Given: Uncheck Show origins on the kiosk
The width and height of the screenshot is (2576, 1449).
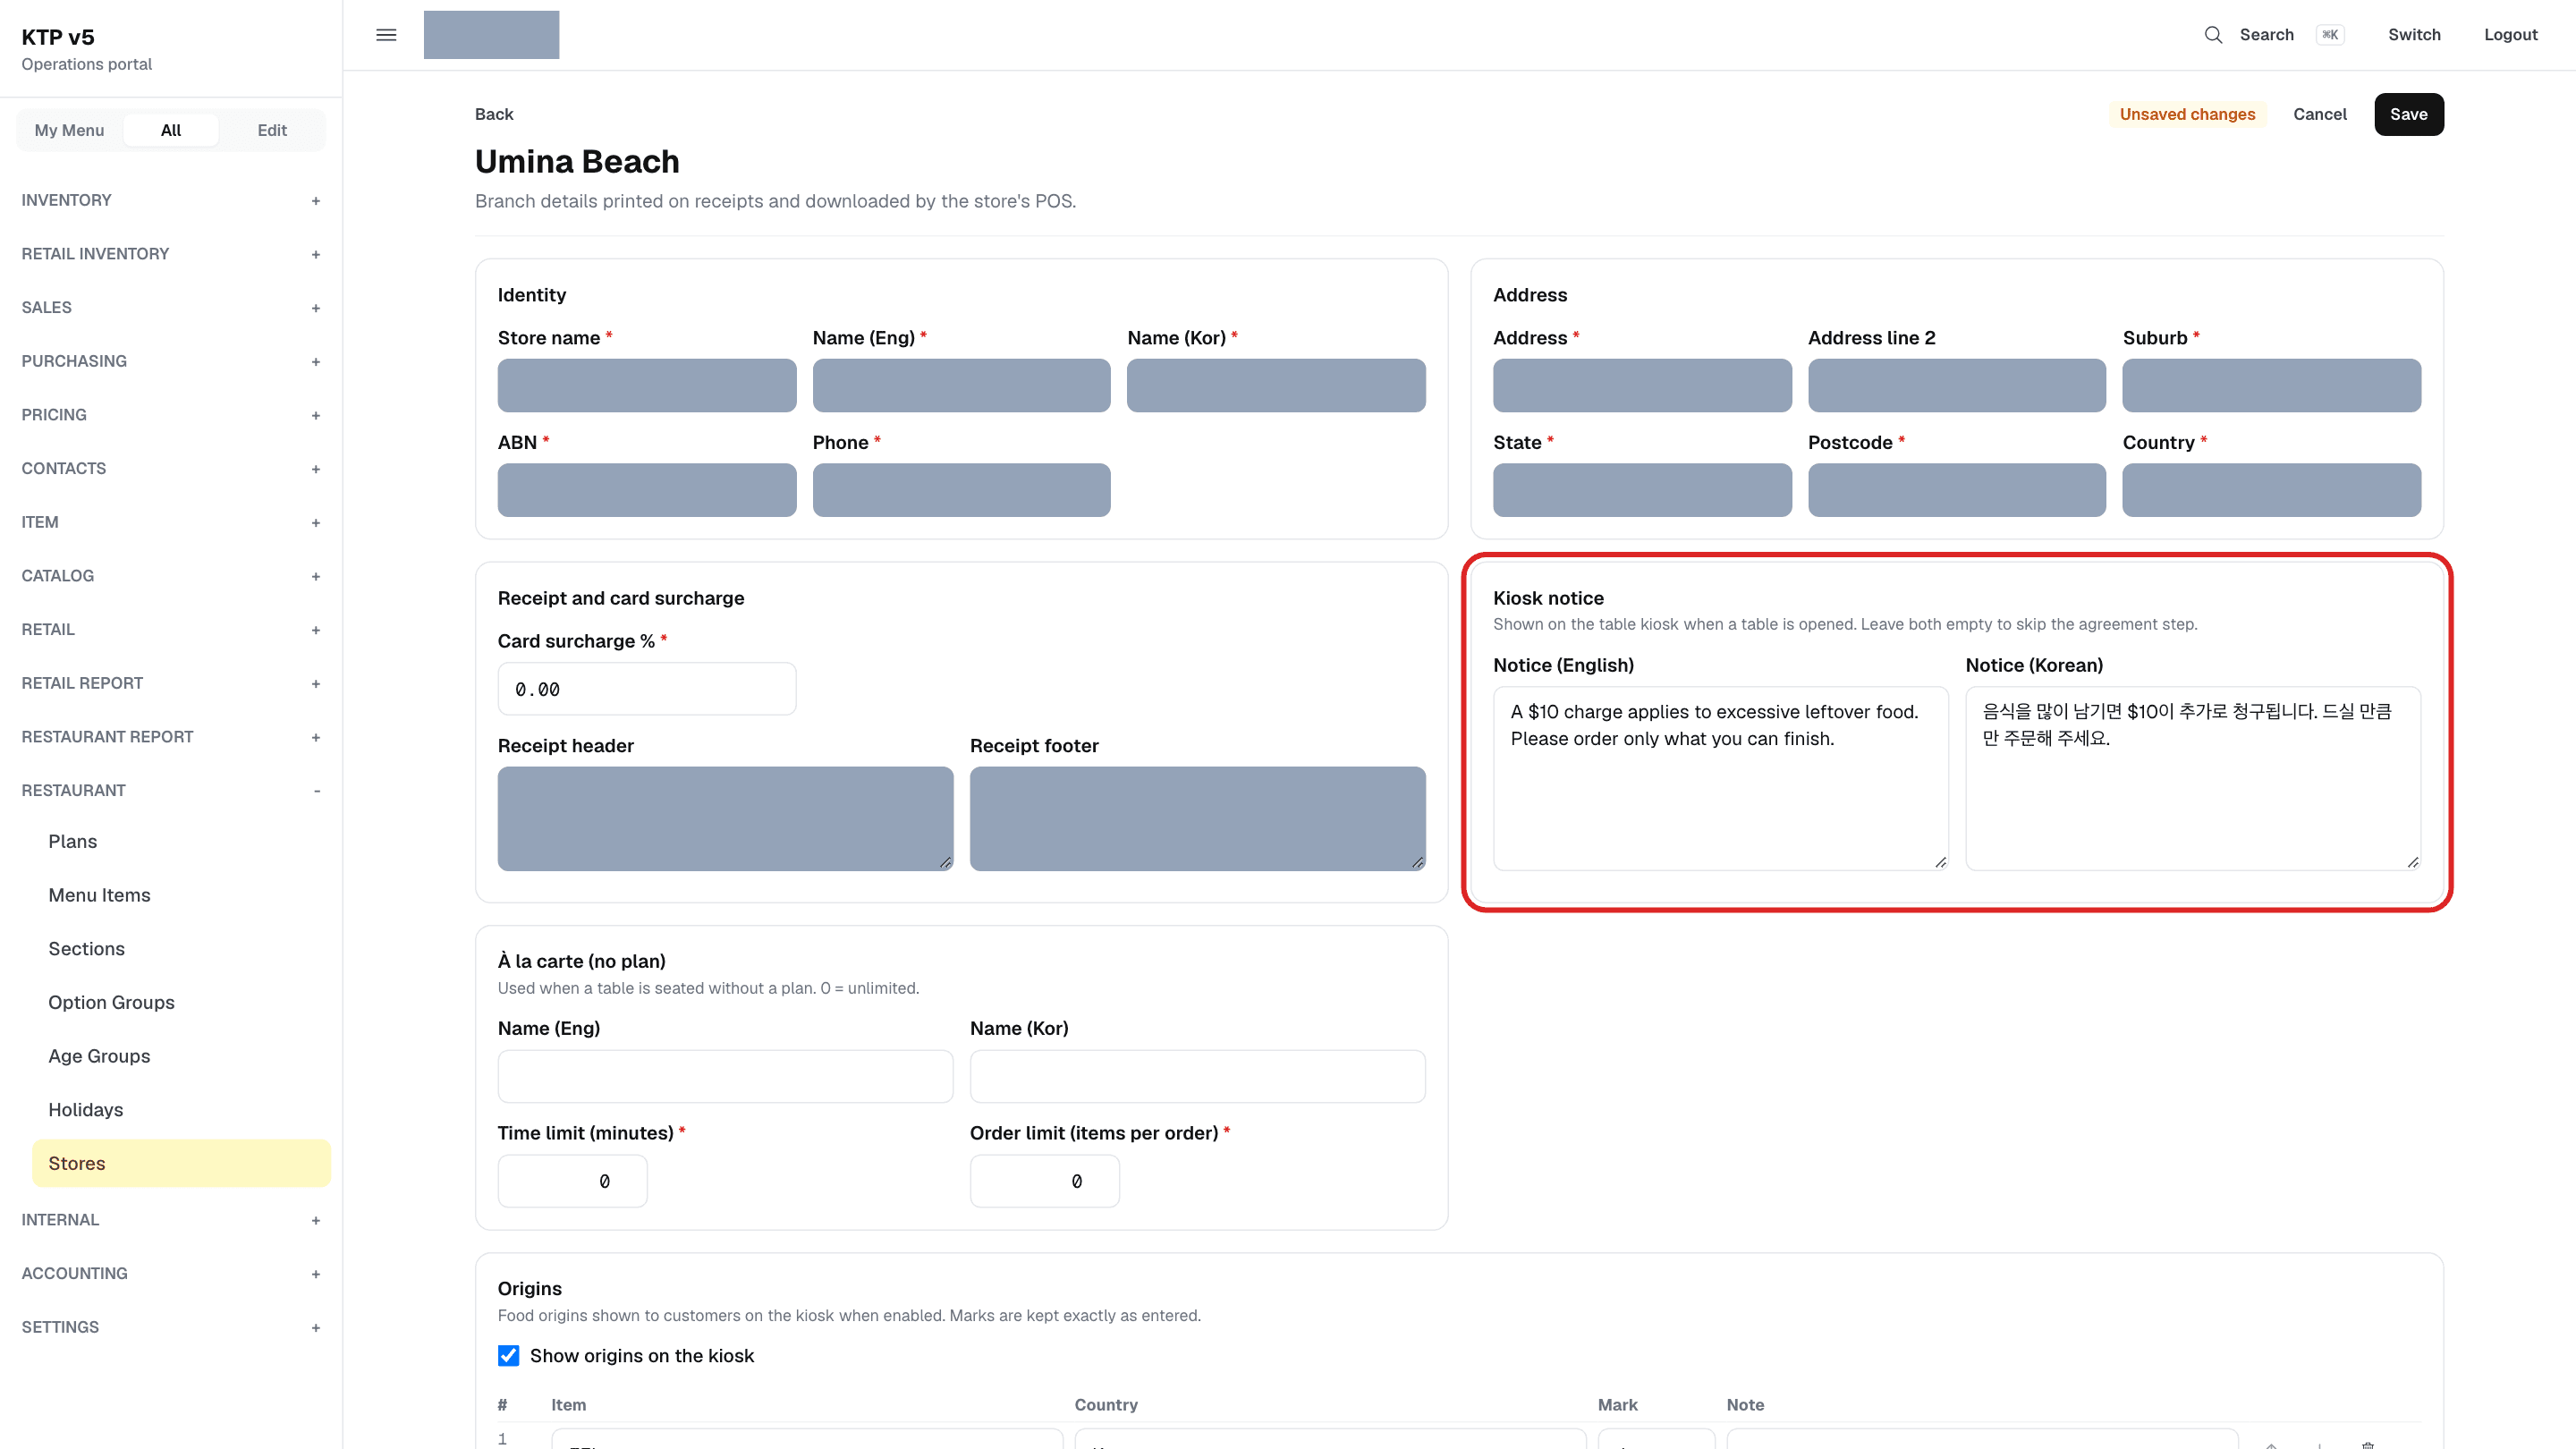Looking at the screenshot, I should (508, 1355).
